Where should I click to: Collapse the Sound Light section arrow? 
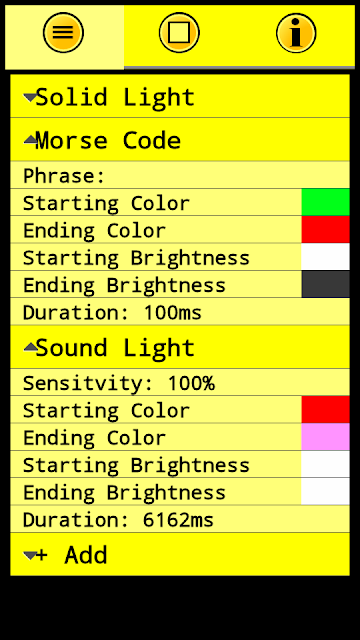(x=30, y=347)
